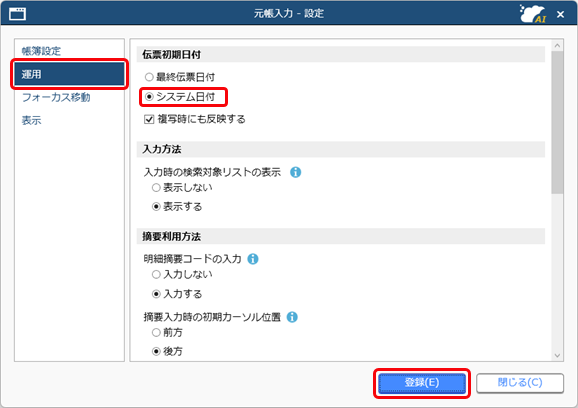Click the scrollbar up arrow
Viewport: 578px width, 408px height.
pos(557,45)
